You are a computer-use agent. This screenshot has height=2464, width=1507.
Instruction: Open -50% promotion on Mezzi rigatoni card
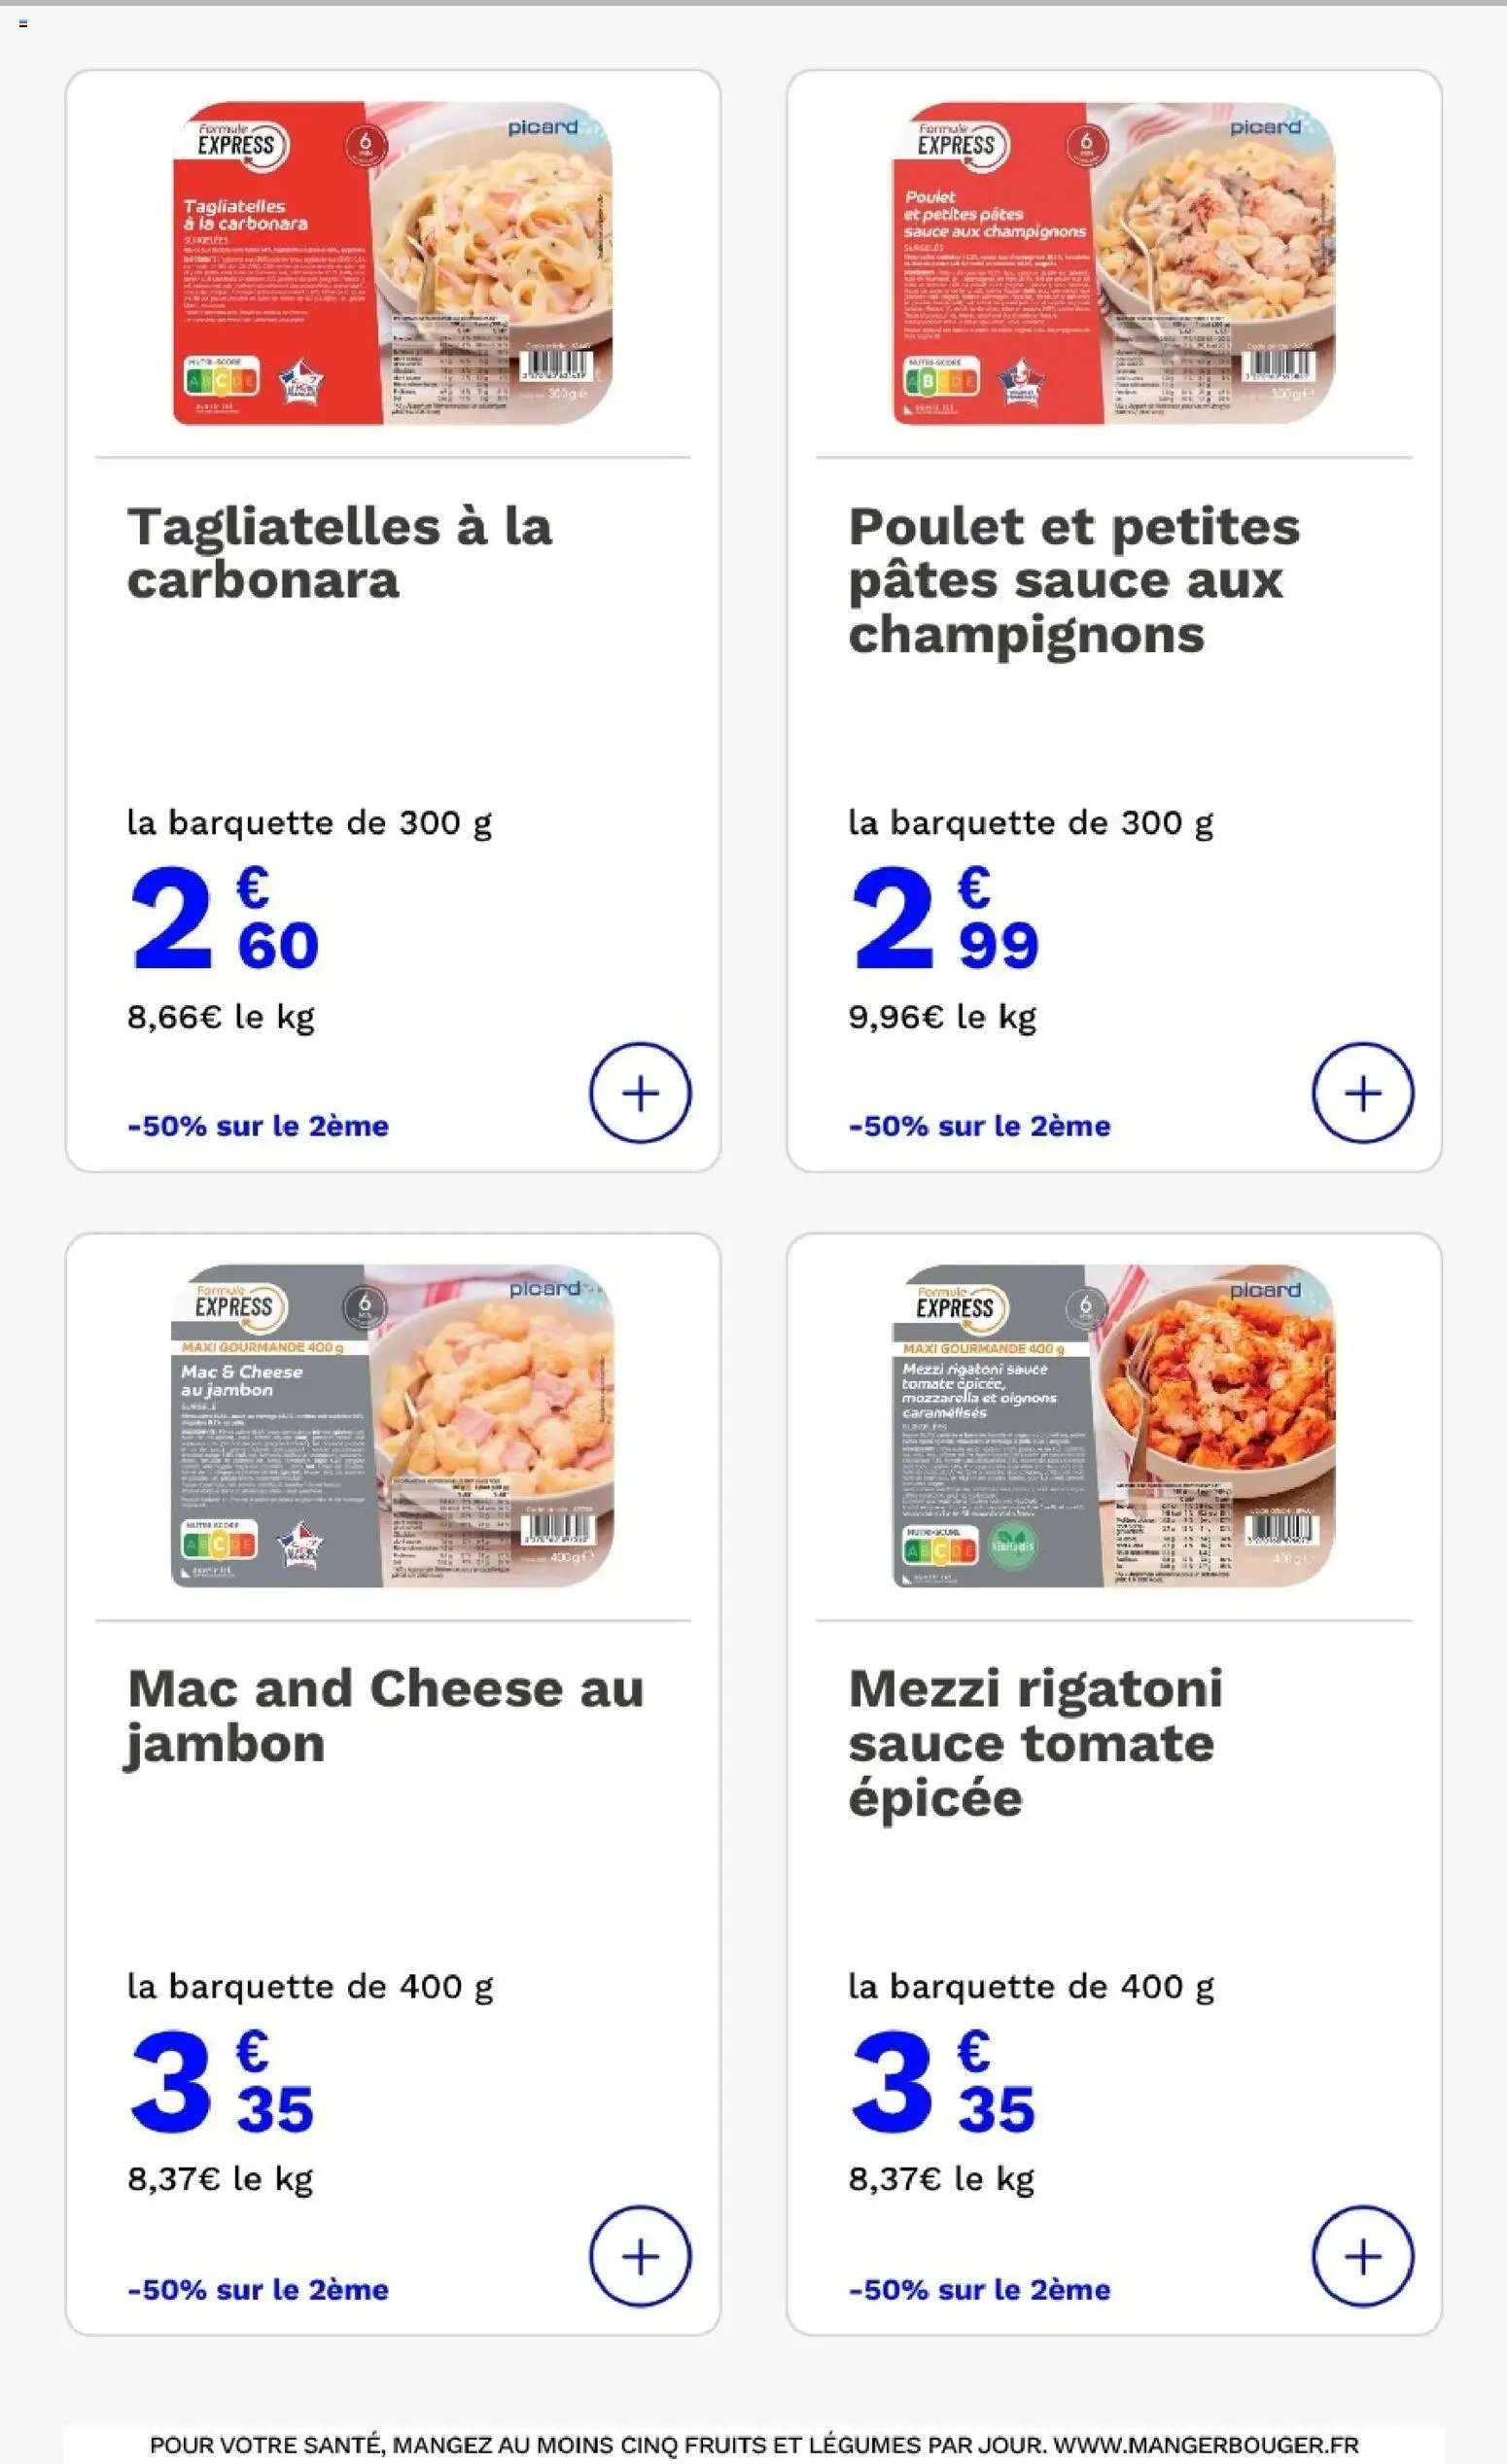[979, 2289]
